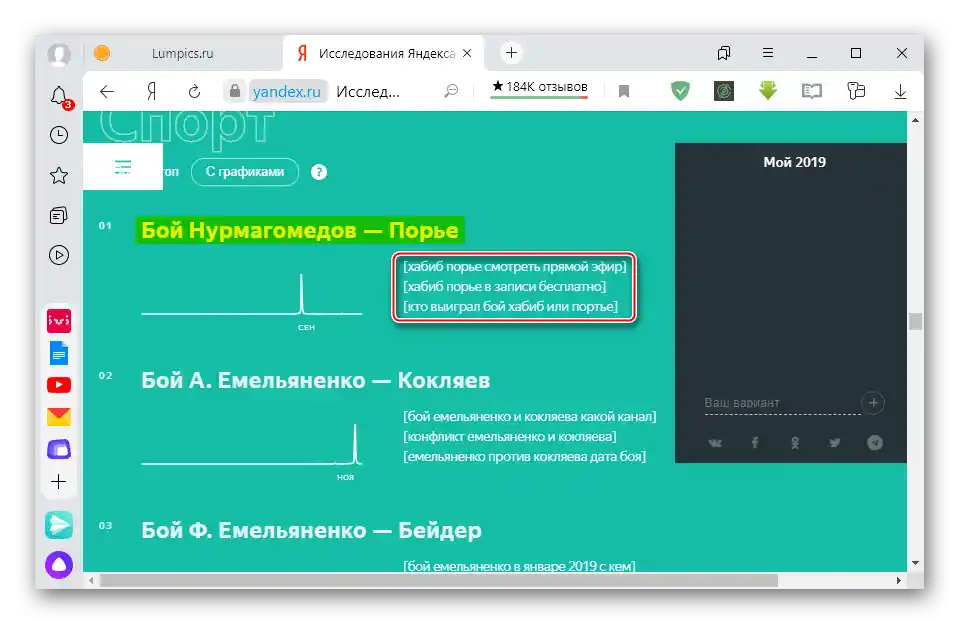
Task: Share to Telegram in Мой 2019 panel
Action: 875,443
